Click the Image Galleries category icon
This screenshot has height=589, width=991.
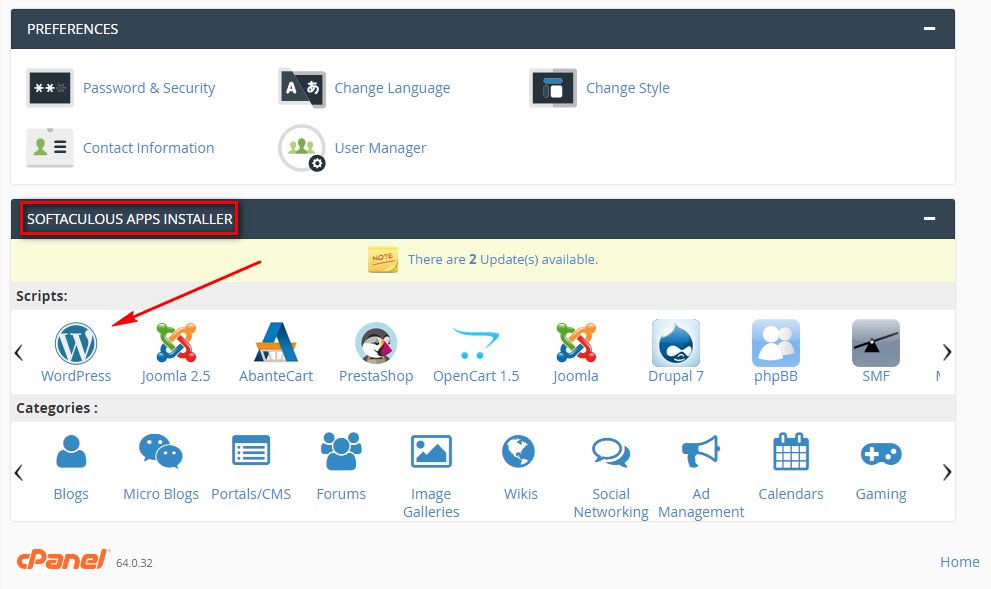tap(431, 451)
